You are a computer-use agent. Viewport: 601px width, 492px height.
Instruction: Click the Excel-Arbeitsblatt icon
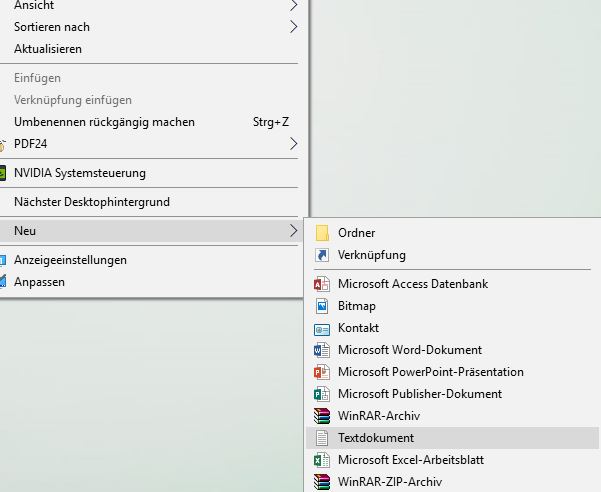pyautogui.click(x=322, y=460)
